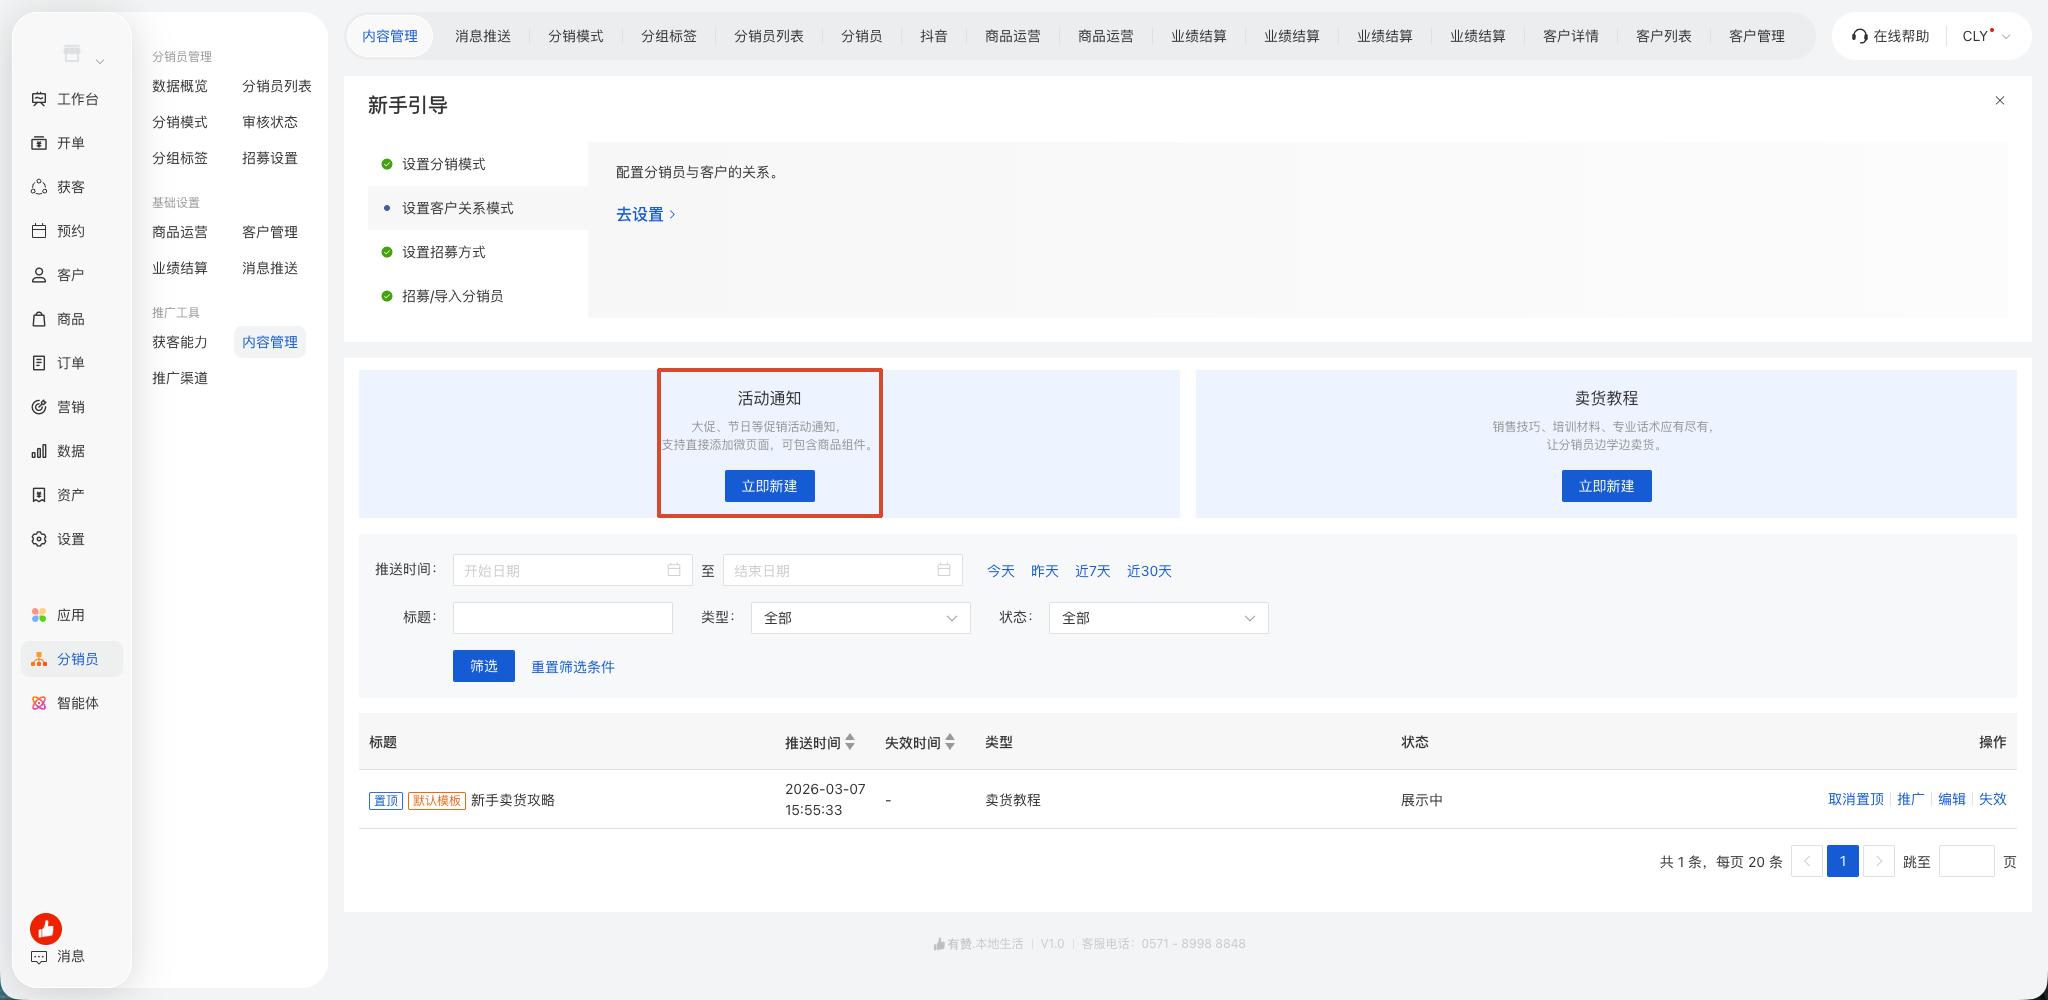The image size is (2048, 1000).
Task: Open the 商品 bag icon
Action: point(39,319)
